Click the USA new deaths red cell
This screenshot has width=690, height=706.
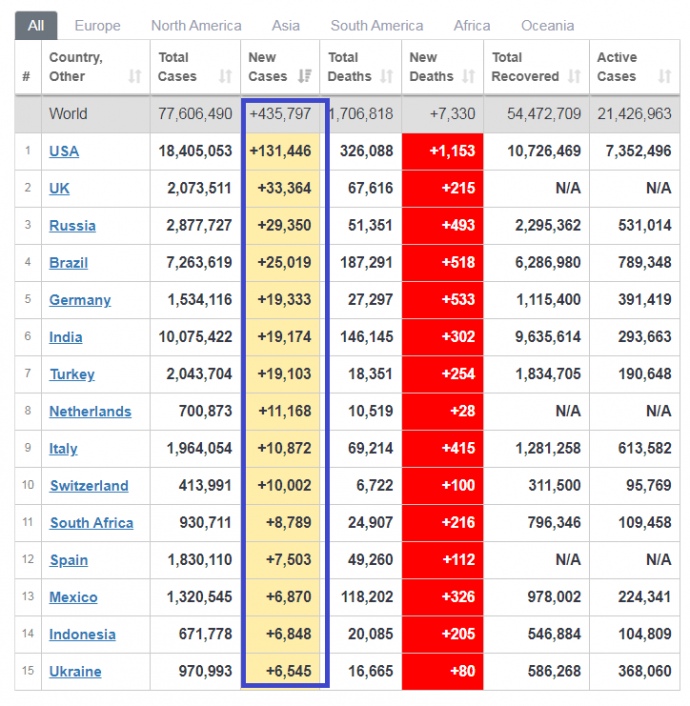point(442,151)
